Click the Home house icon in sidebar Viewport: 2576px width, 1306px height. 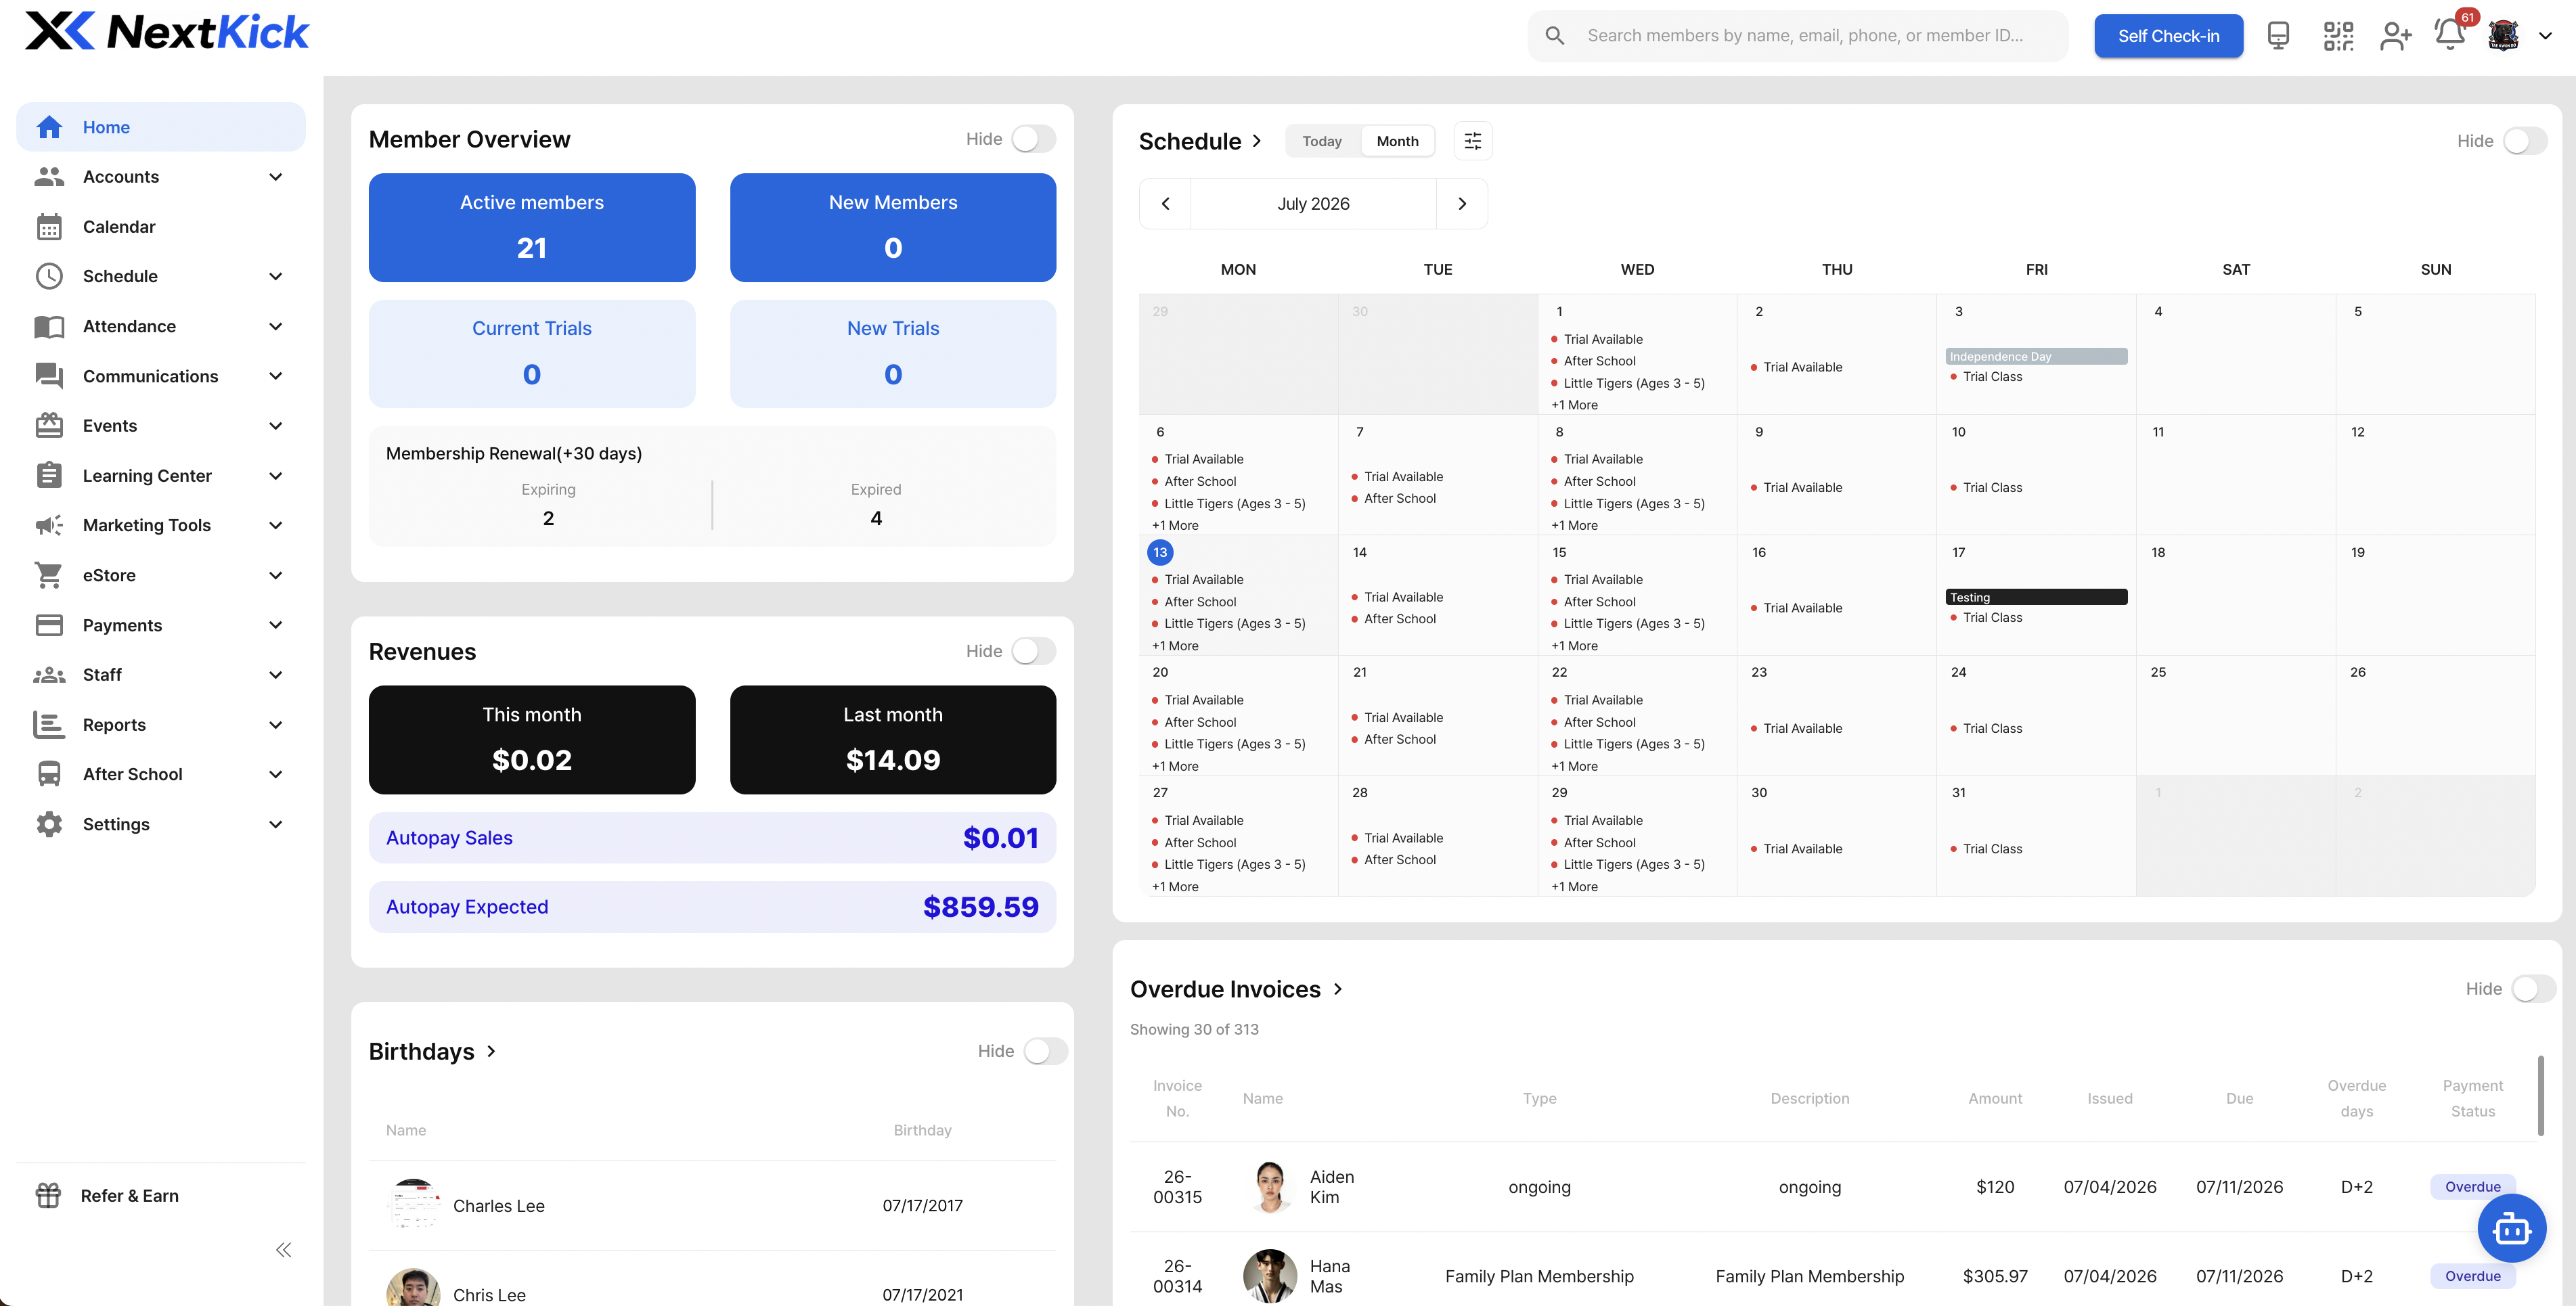tap(49, 127)
